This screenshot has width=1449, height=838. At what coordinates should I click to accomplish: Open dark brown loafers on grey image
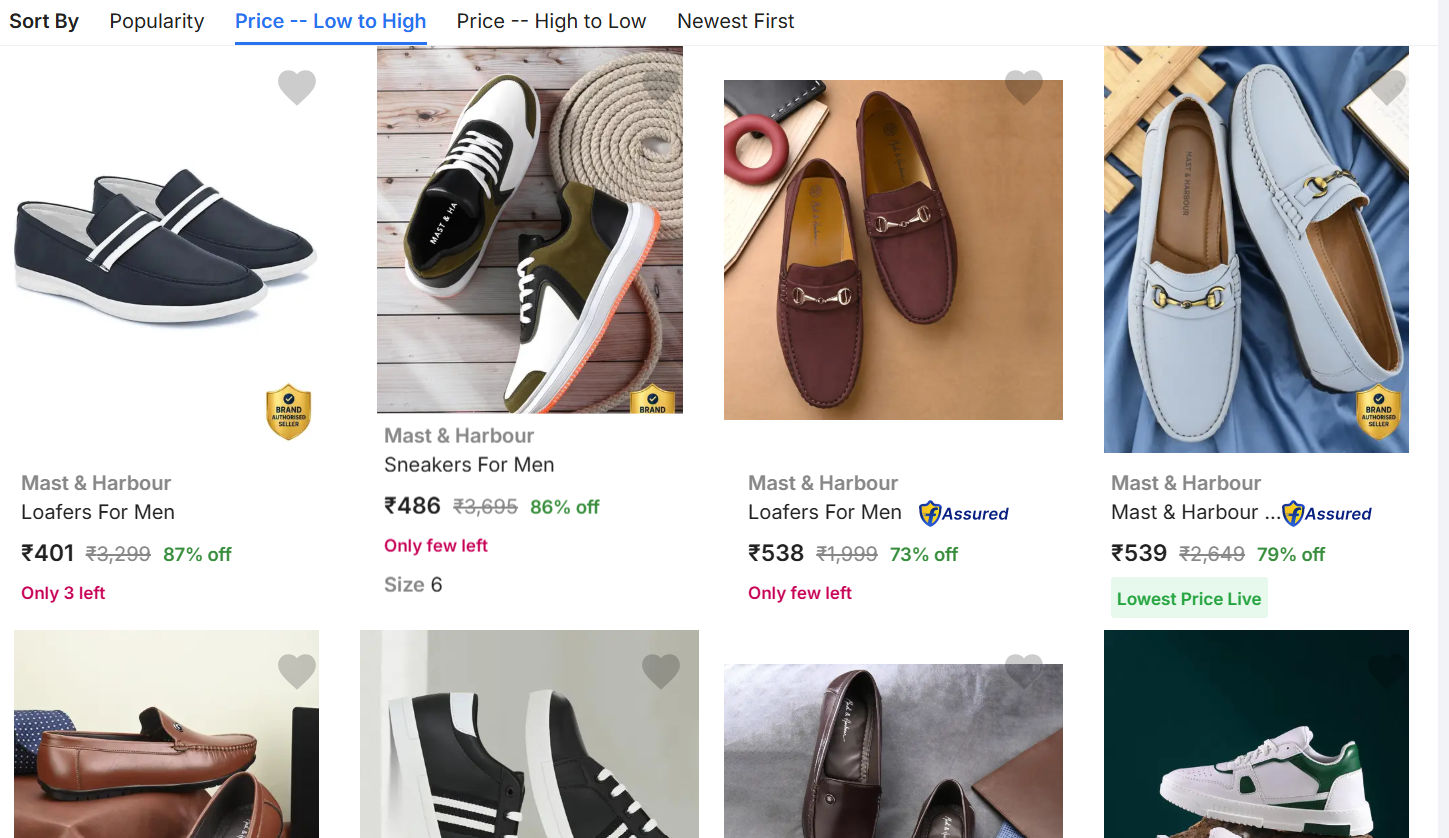[893, 751]
